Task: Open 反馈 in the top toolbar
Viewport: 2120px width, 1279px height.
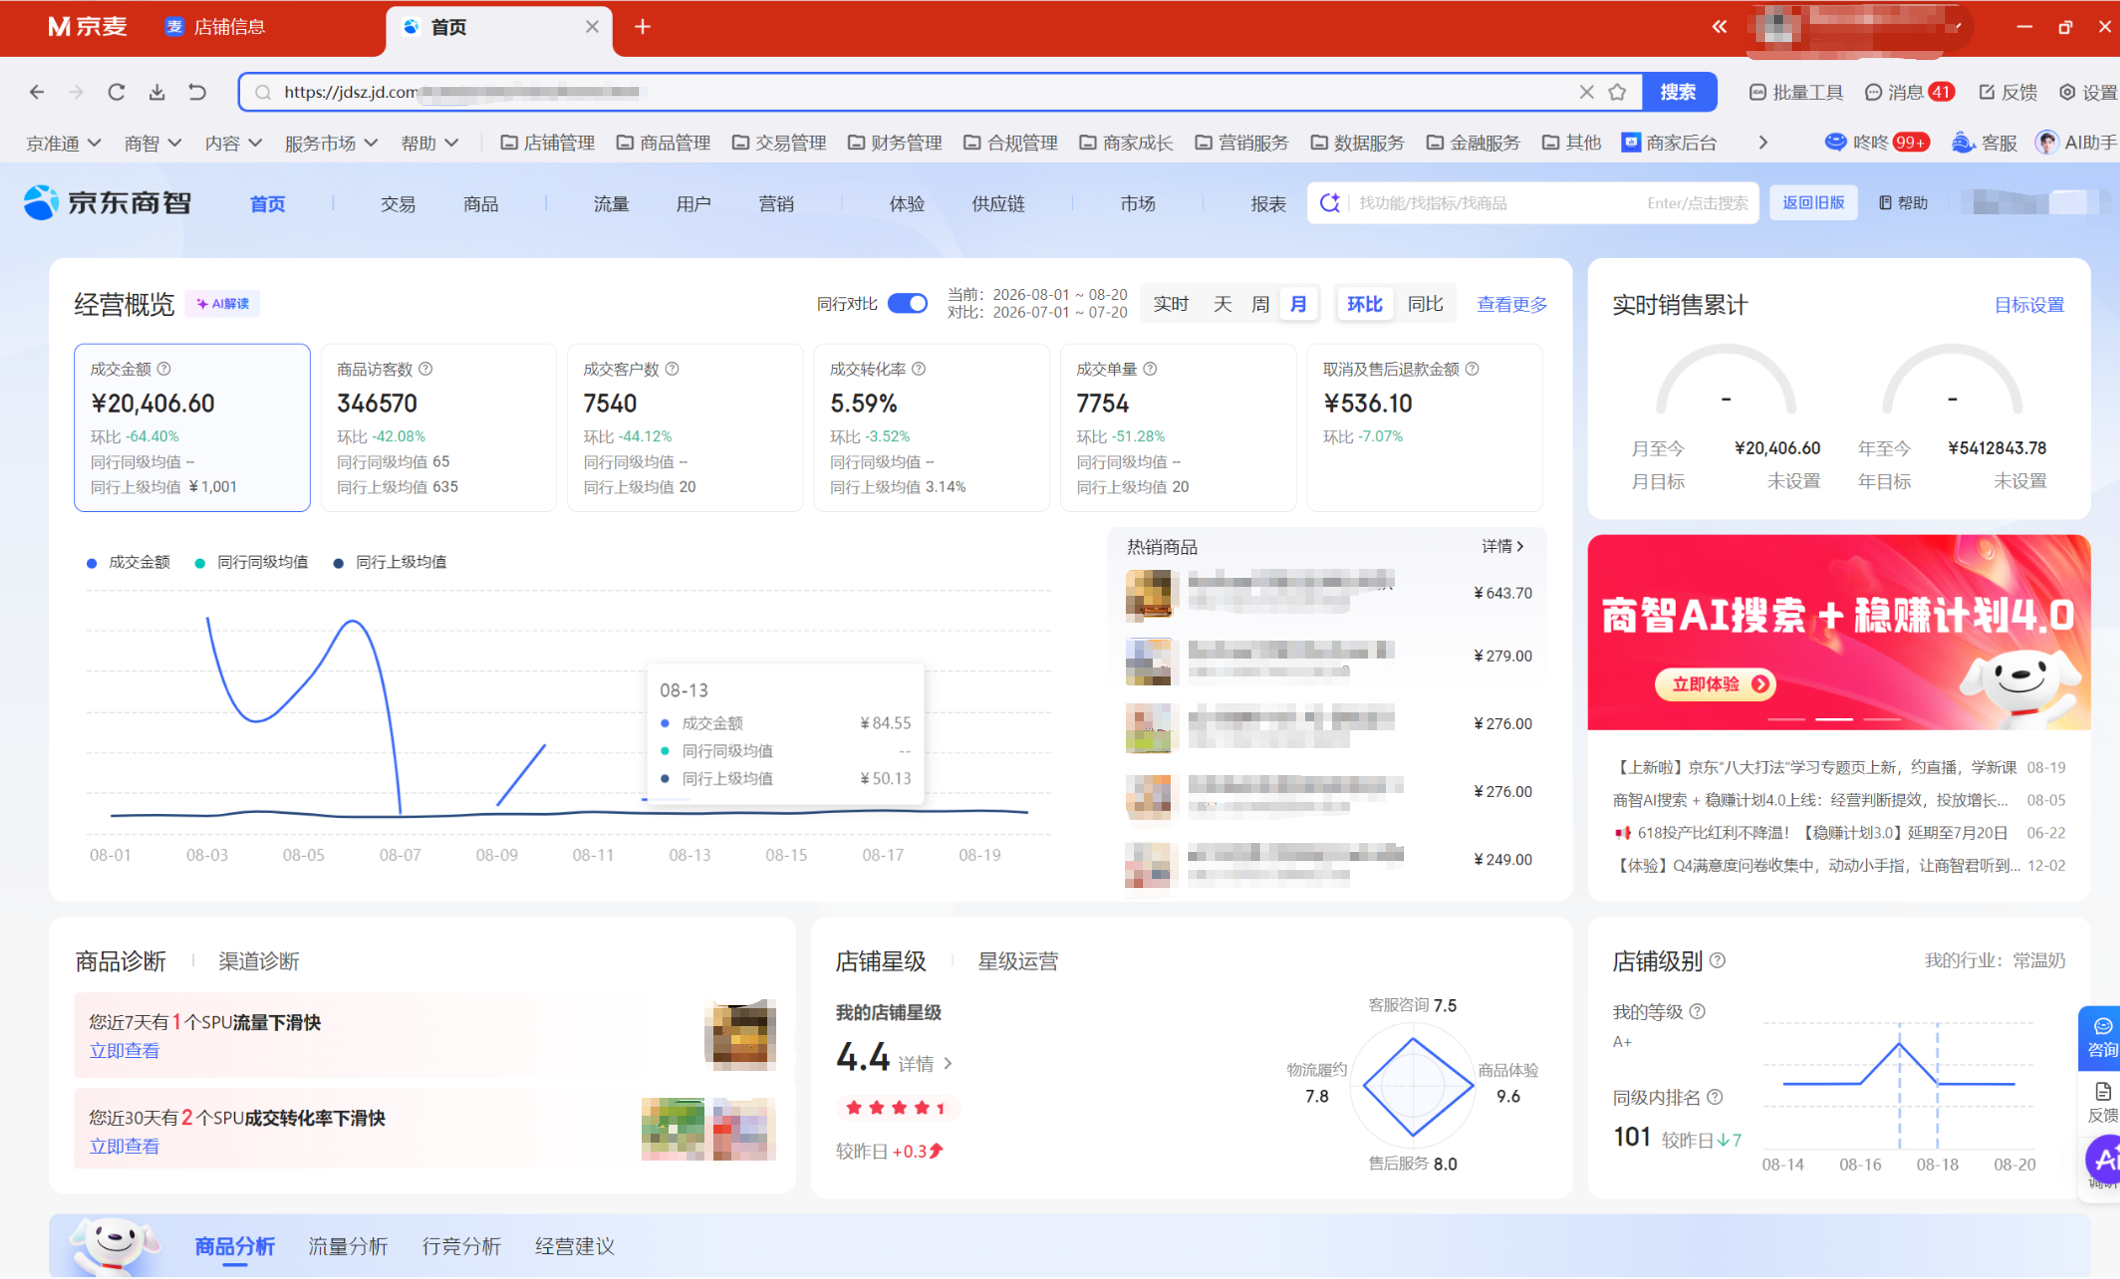Action: pos(2008,92)
